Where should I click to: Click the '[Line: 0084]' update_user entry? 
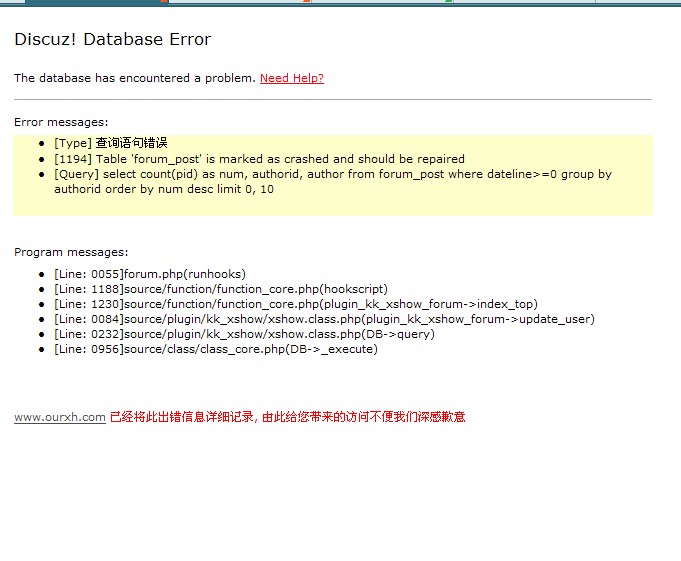coord(324,319)
